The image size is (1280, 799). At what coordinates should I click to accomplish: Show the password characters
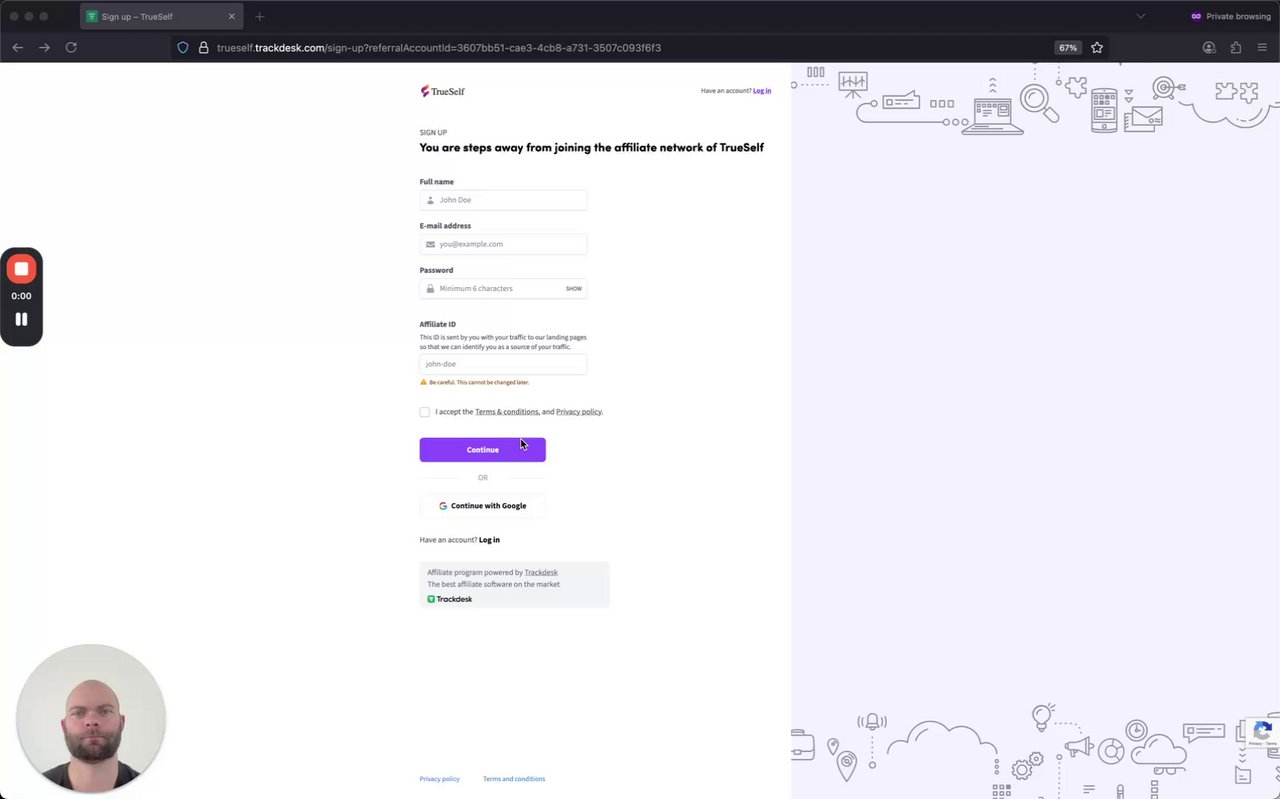point(573,289)
